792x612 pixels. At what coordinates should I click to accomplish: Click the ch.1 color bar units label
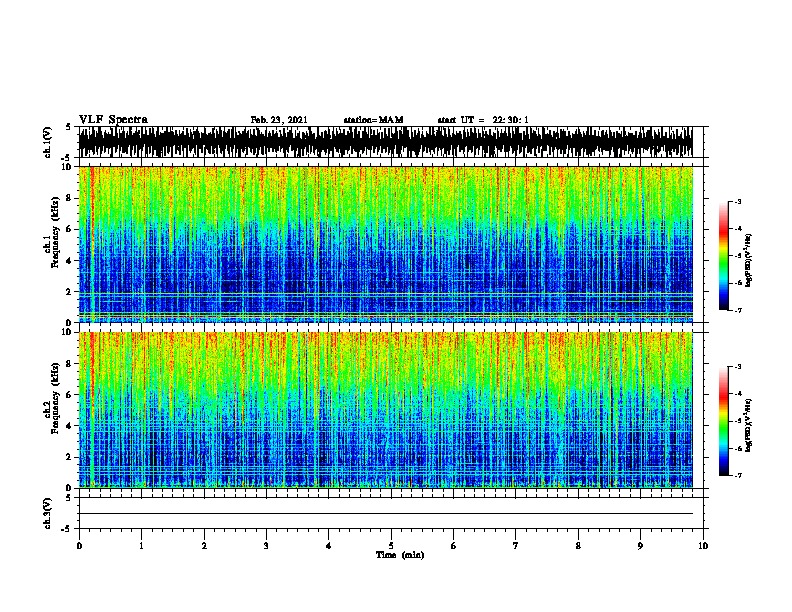click(x=749, y=260)
